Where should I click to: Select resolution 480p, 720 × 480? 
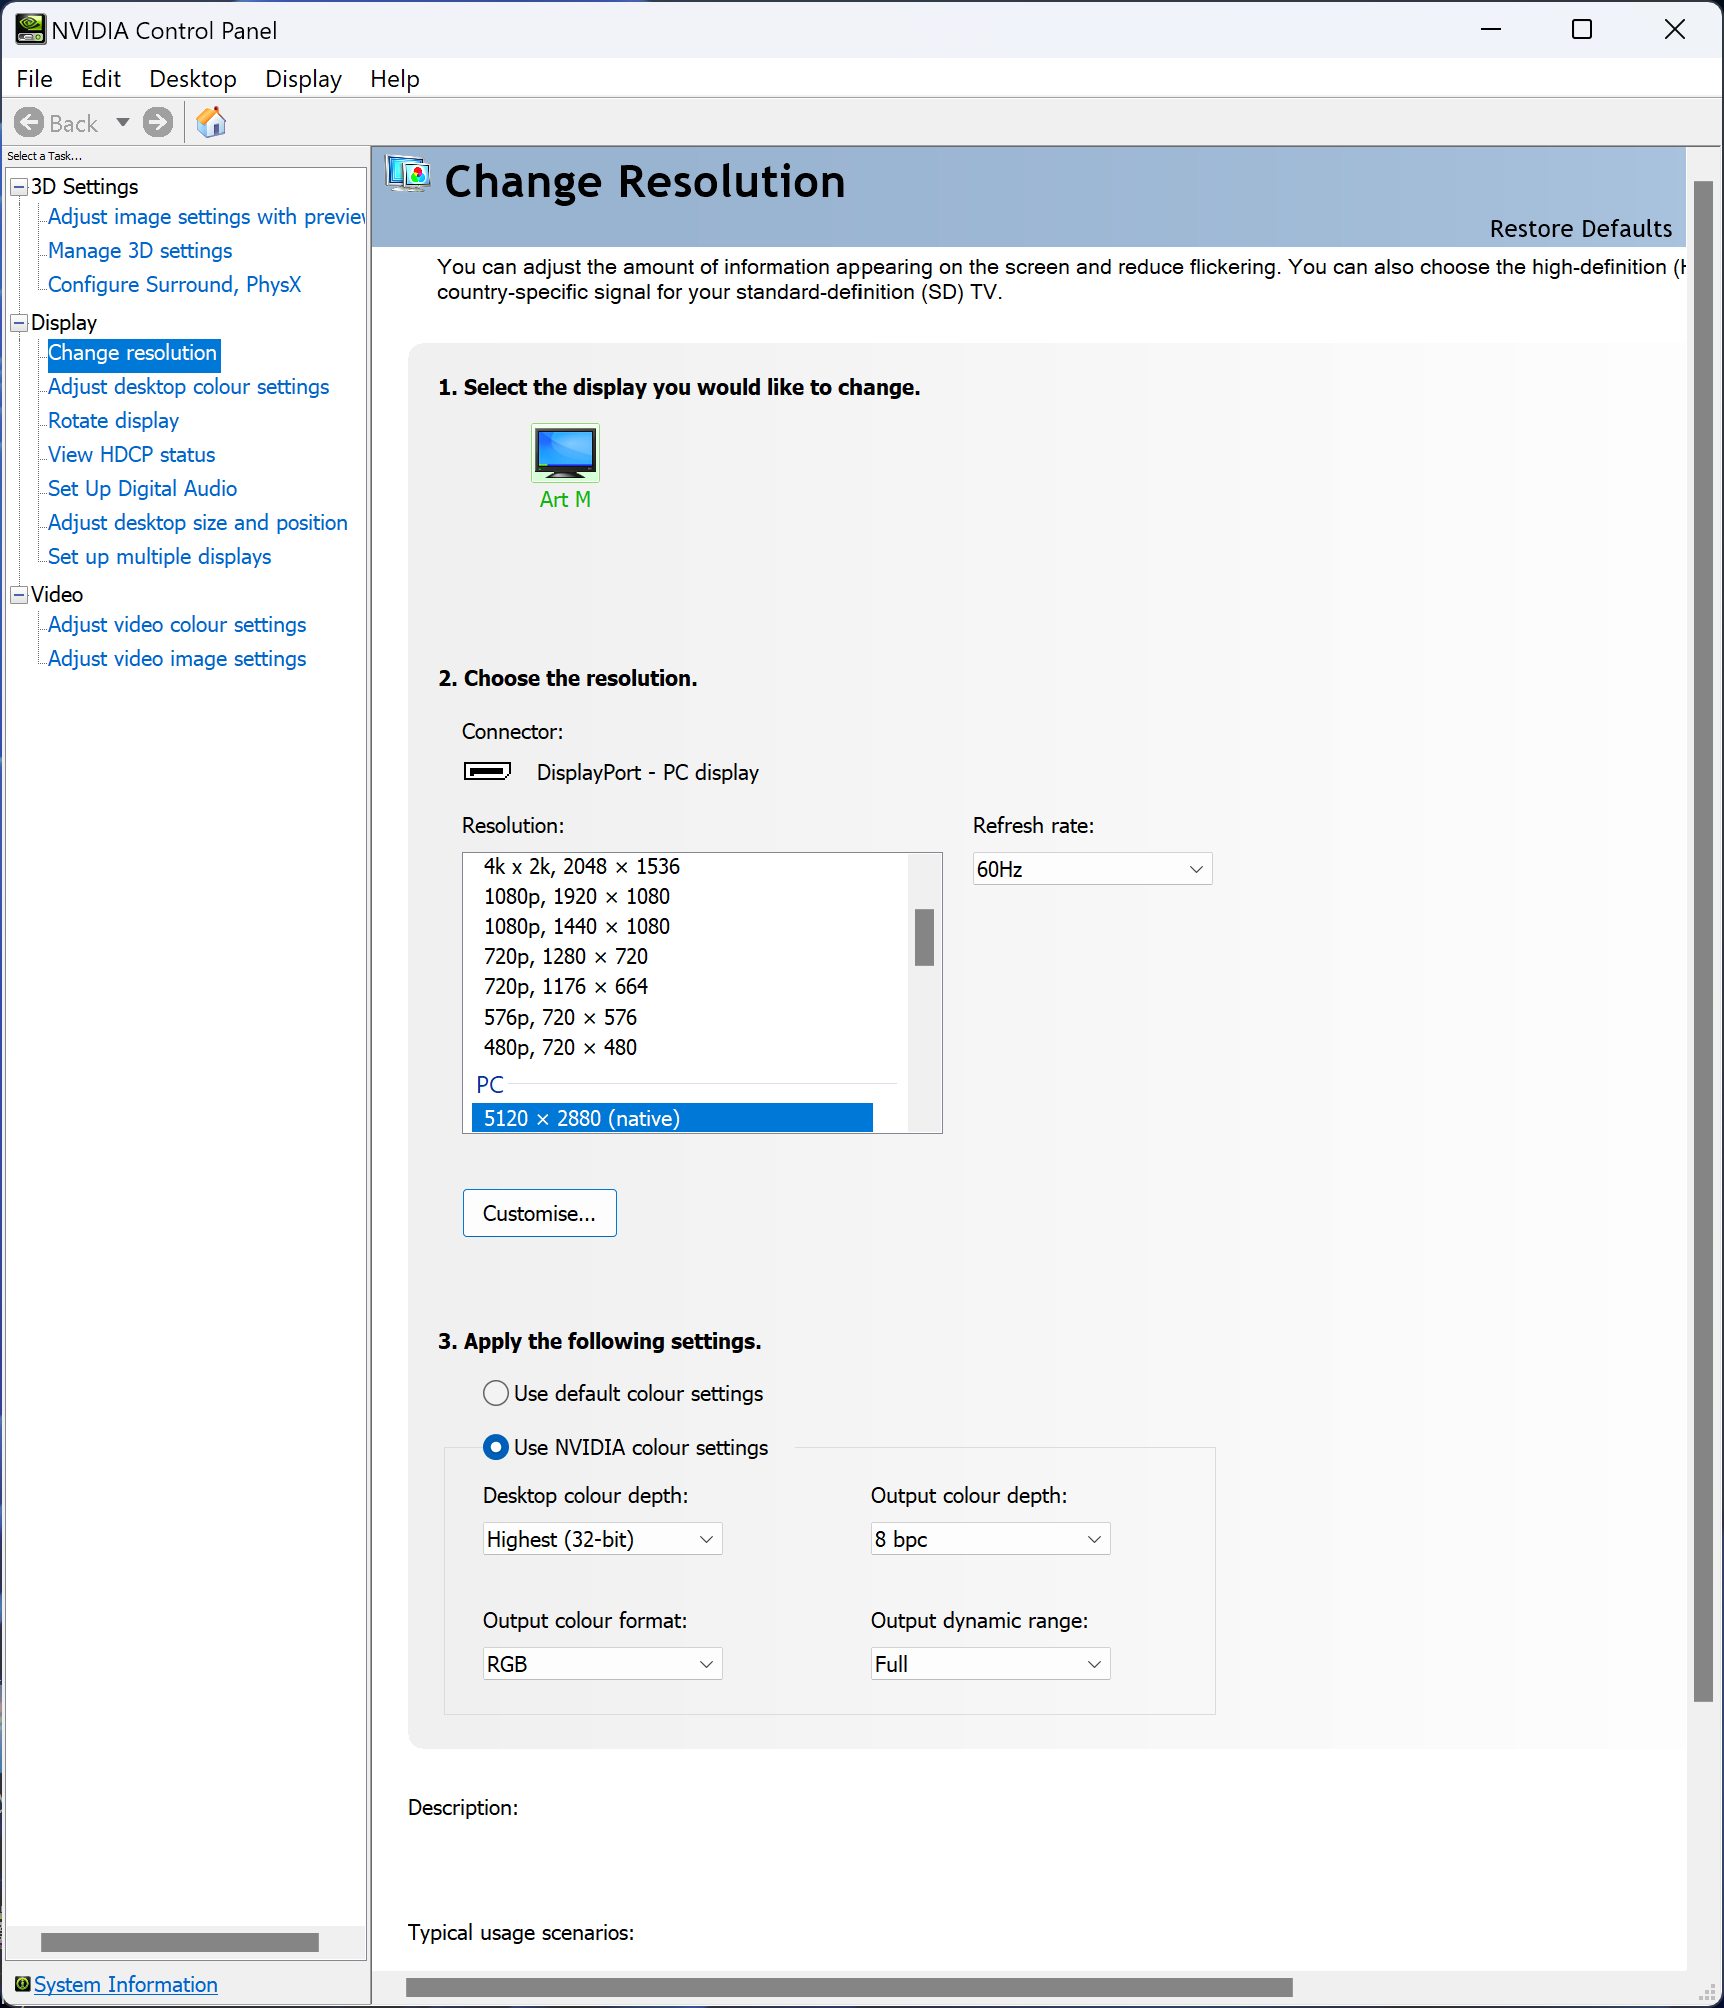[560, 1048]
